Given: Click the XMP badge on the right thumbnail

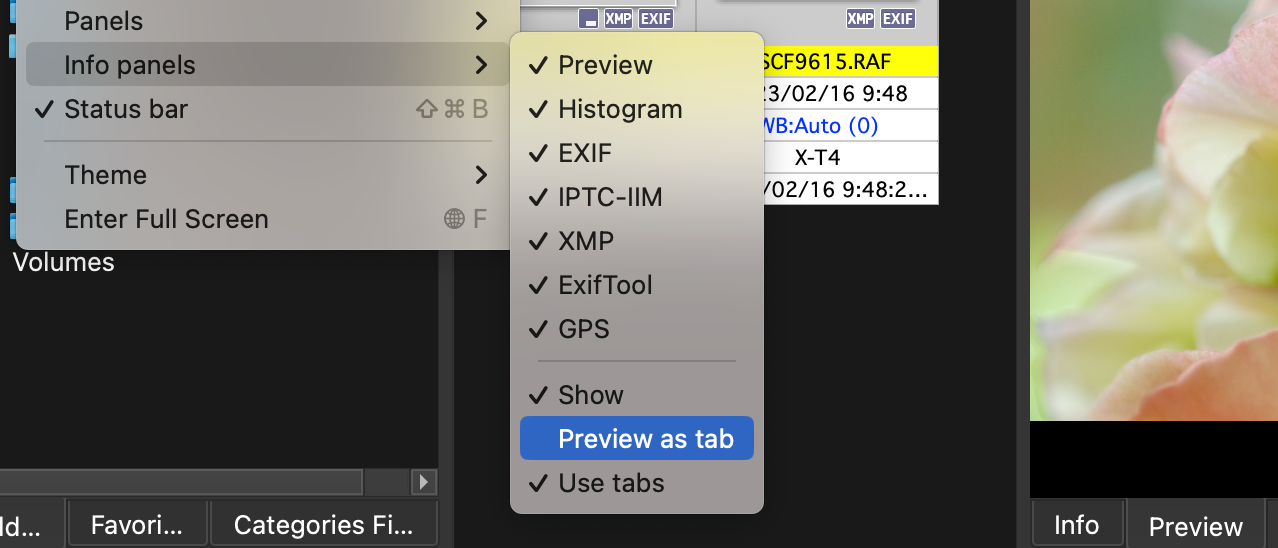Looking at the screenshot, I should [860, 18].
